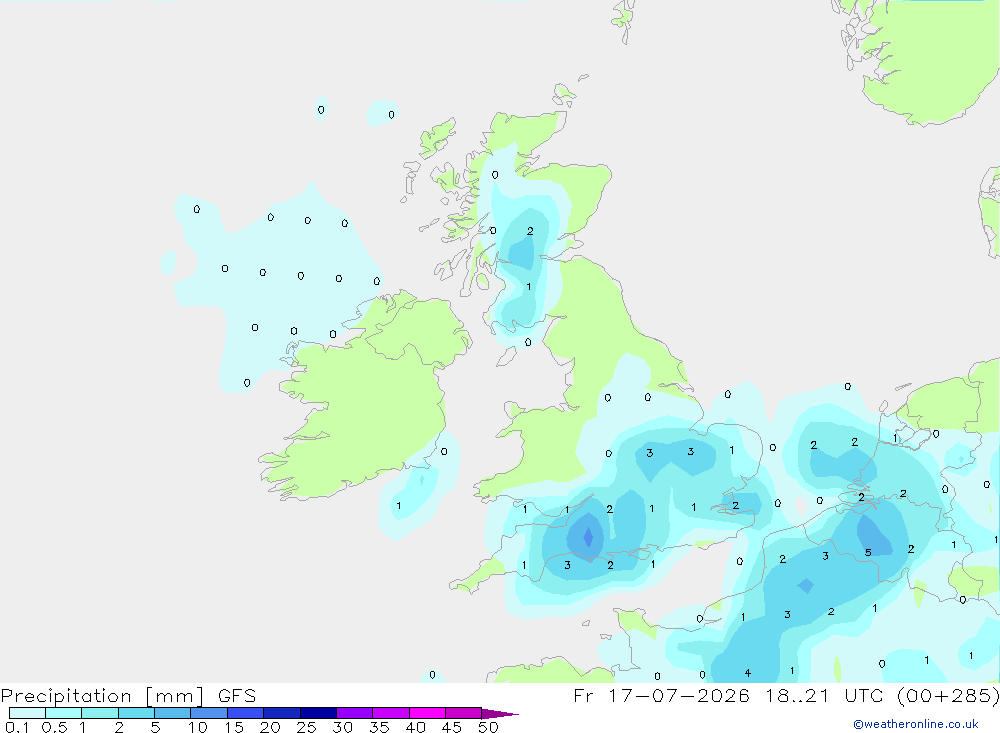Click the '20' legend scale label
This screenshot has height=733, width=1000.
(x=270, y=727)
